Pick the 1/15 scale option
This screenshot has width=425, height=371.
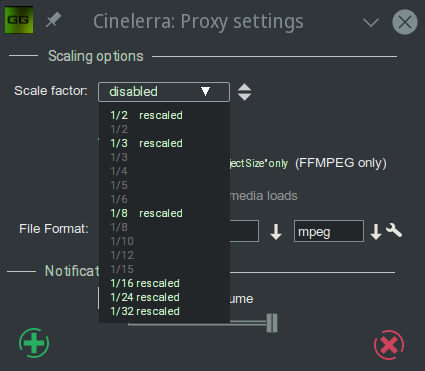coord(122,269)
